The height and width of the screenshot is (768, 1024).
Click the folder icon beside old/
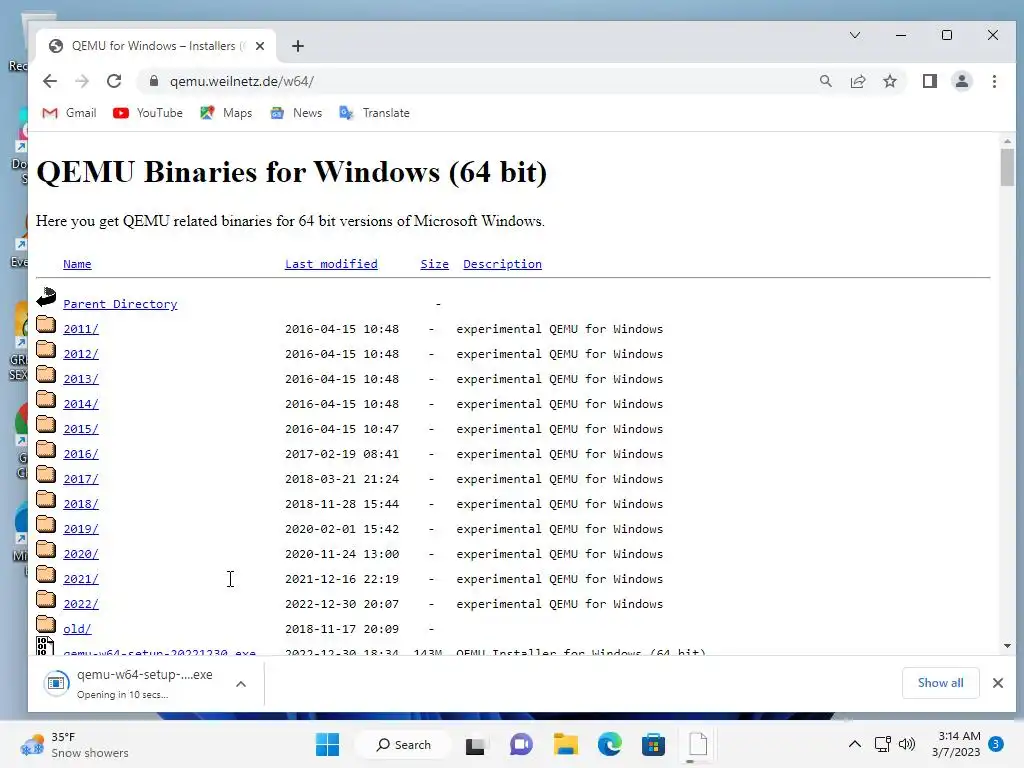(x=46, y=624)
